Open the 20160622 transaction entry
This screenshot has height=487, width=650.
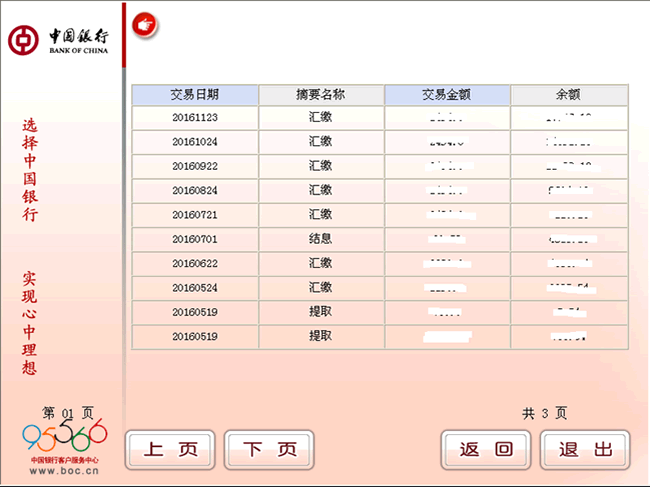(195, 264)
